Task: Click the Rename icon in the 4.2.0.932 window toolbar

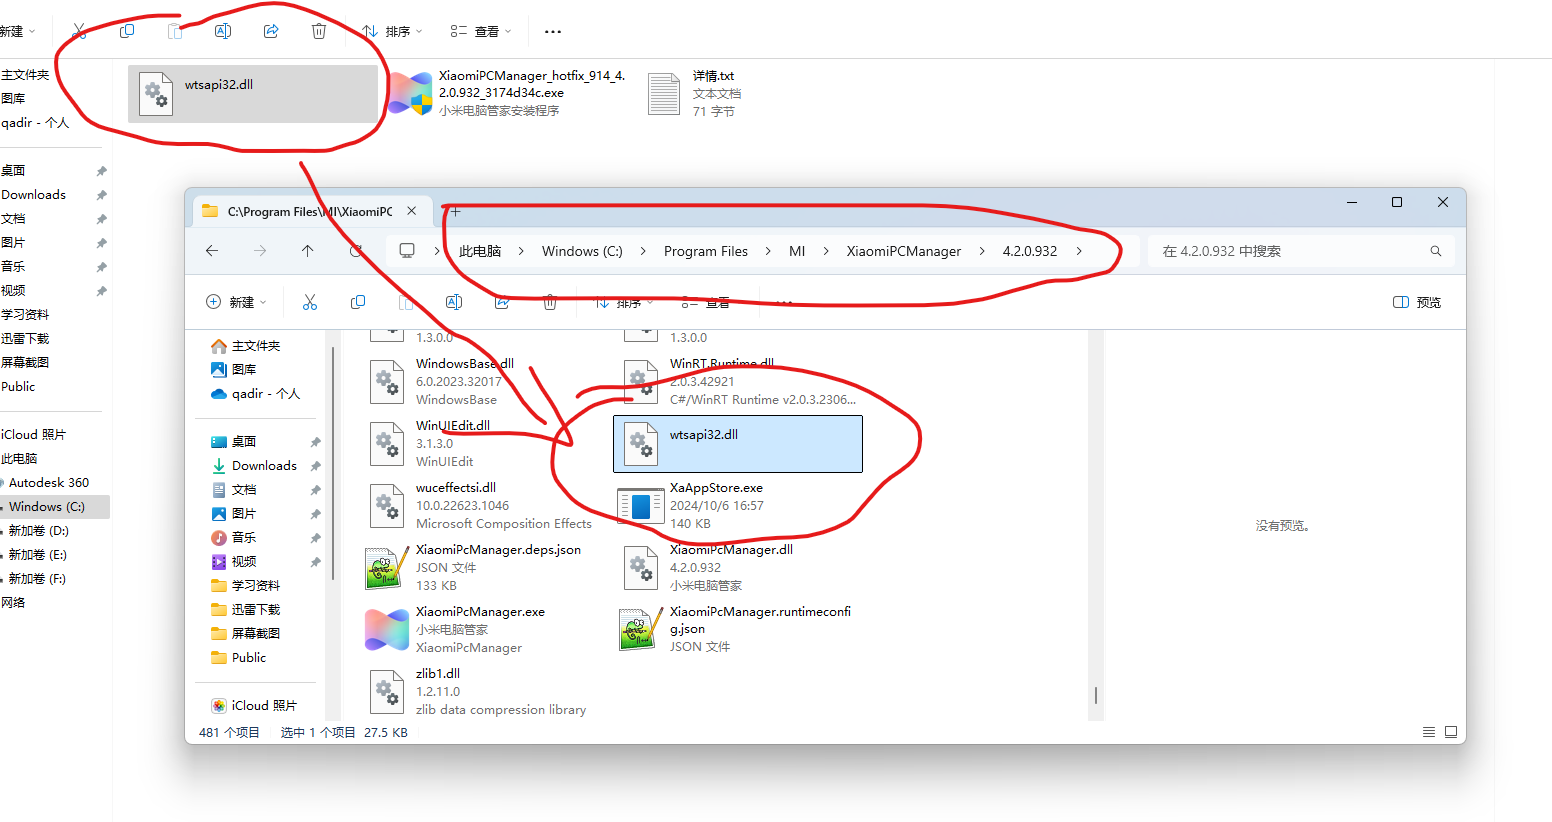Action: click(454, 302)
